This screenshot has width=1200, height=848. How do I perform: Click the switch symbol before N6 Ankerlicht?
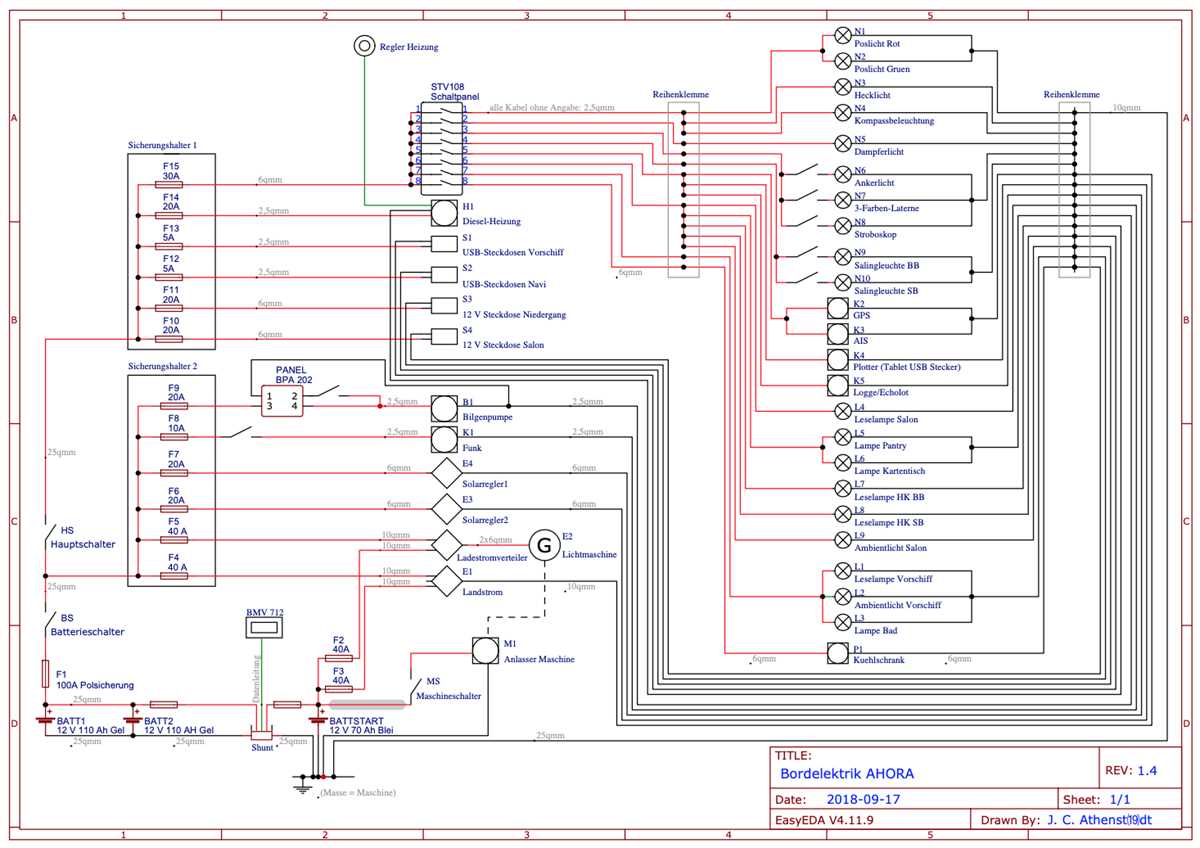[x=805, y=170]
